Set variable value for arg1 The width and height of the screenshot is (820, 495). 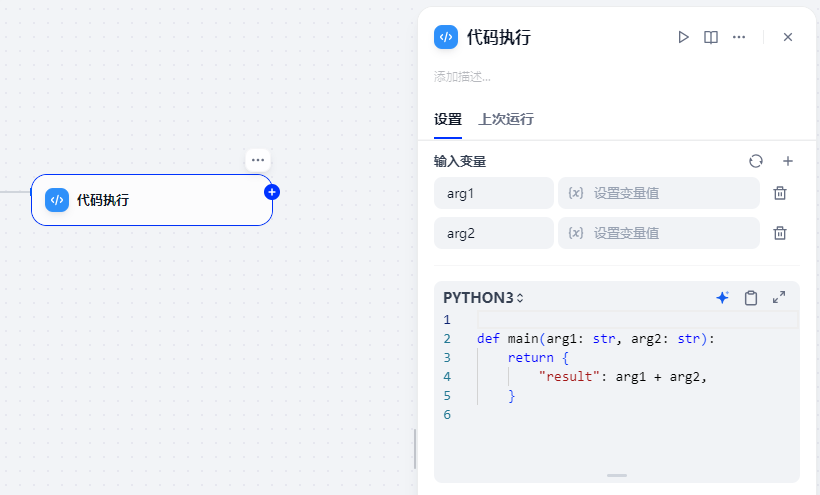point(659,193)
